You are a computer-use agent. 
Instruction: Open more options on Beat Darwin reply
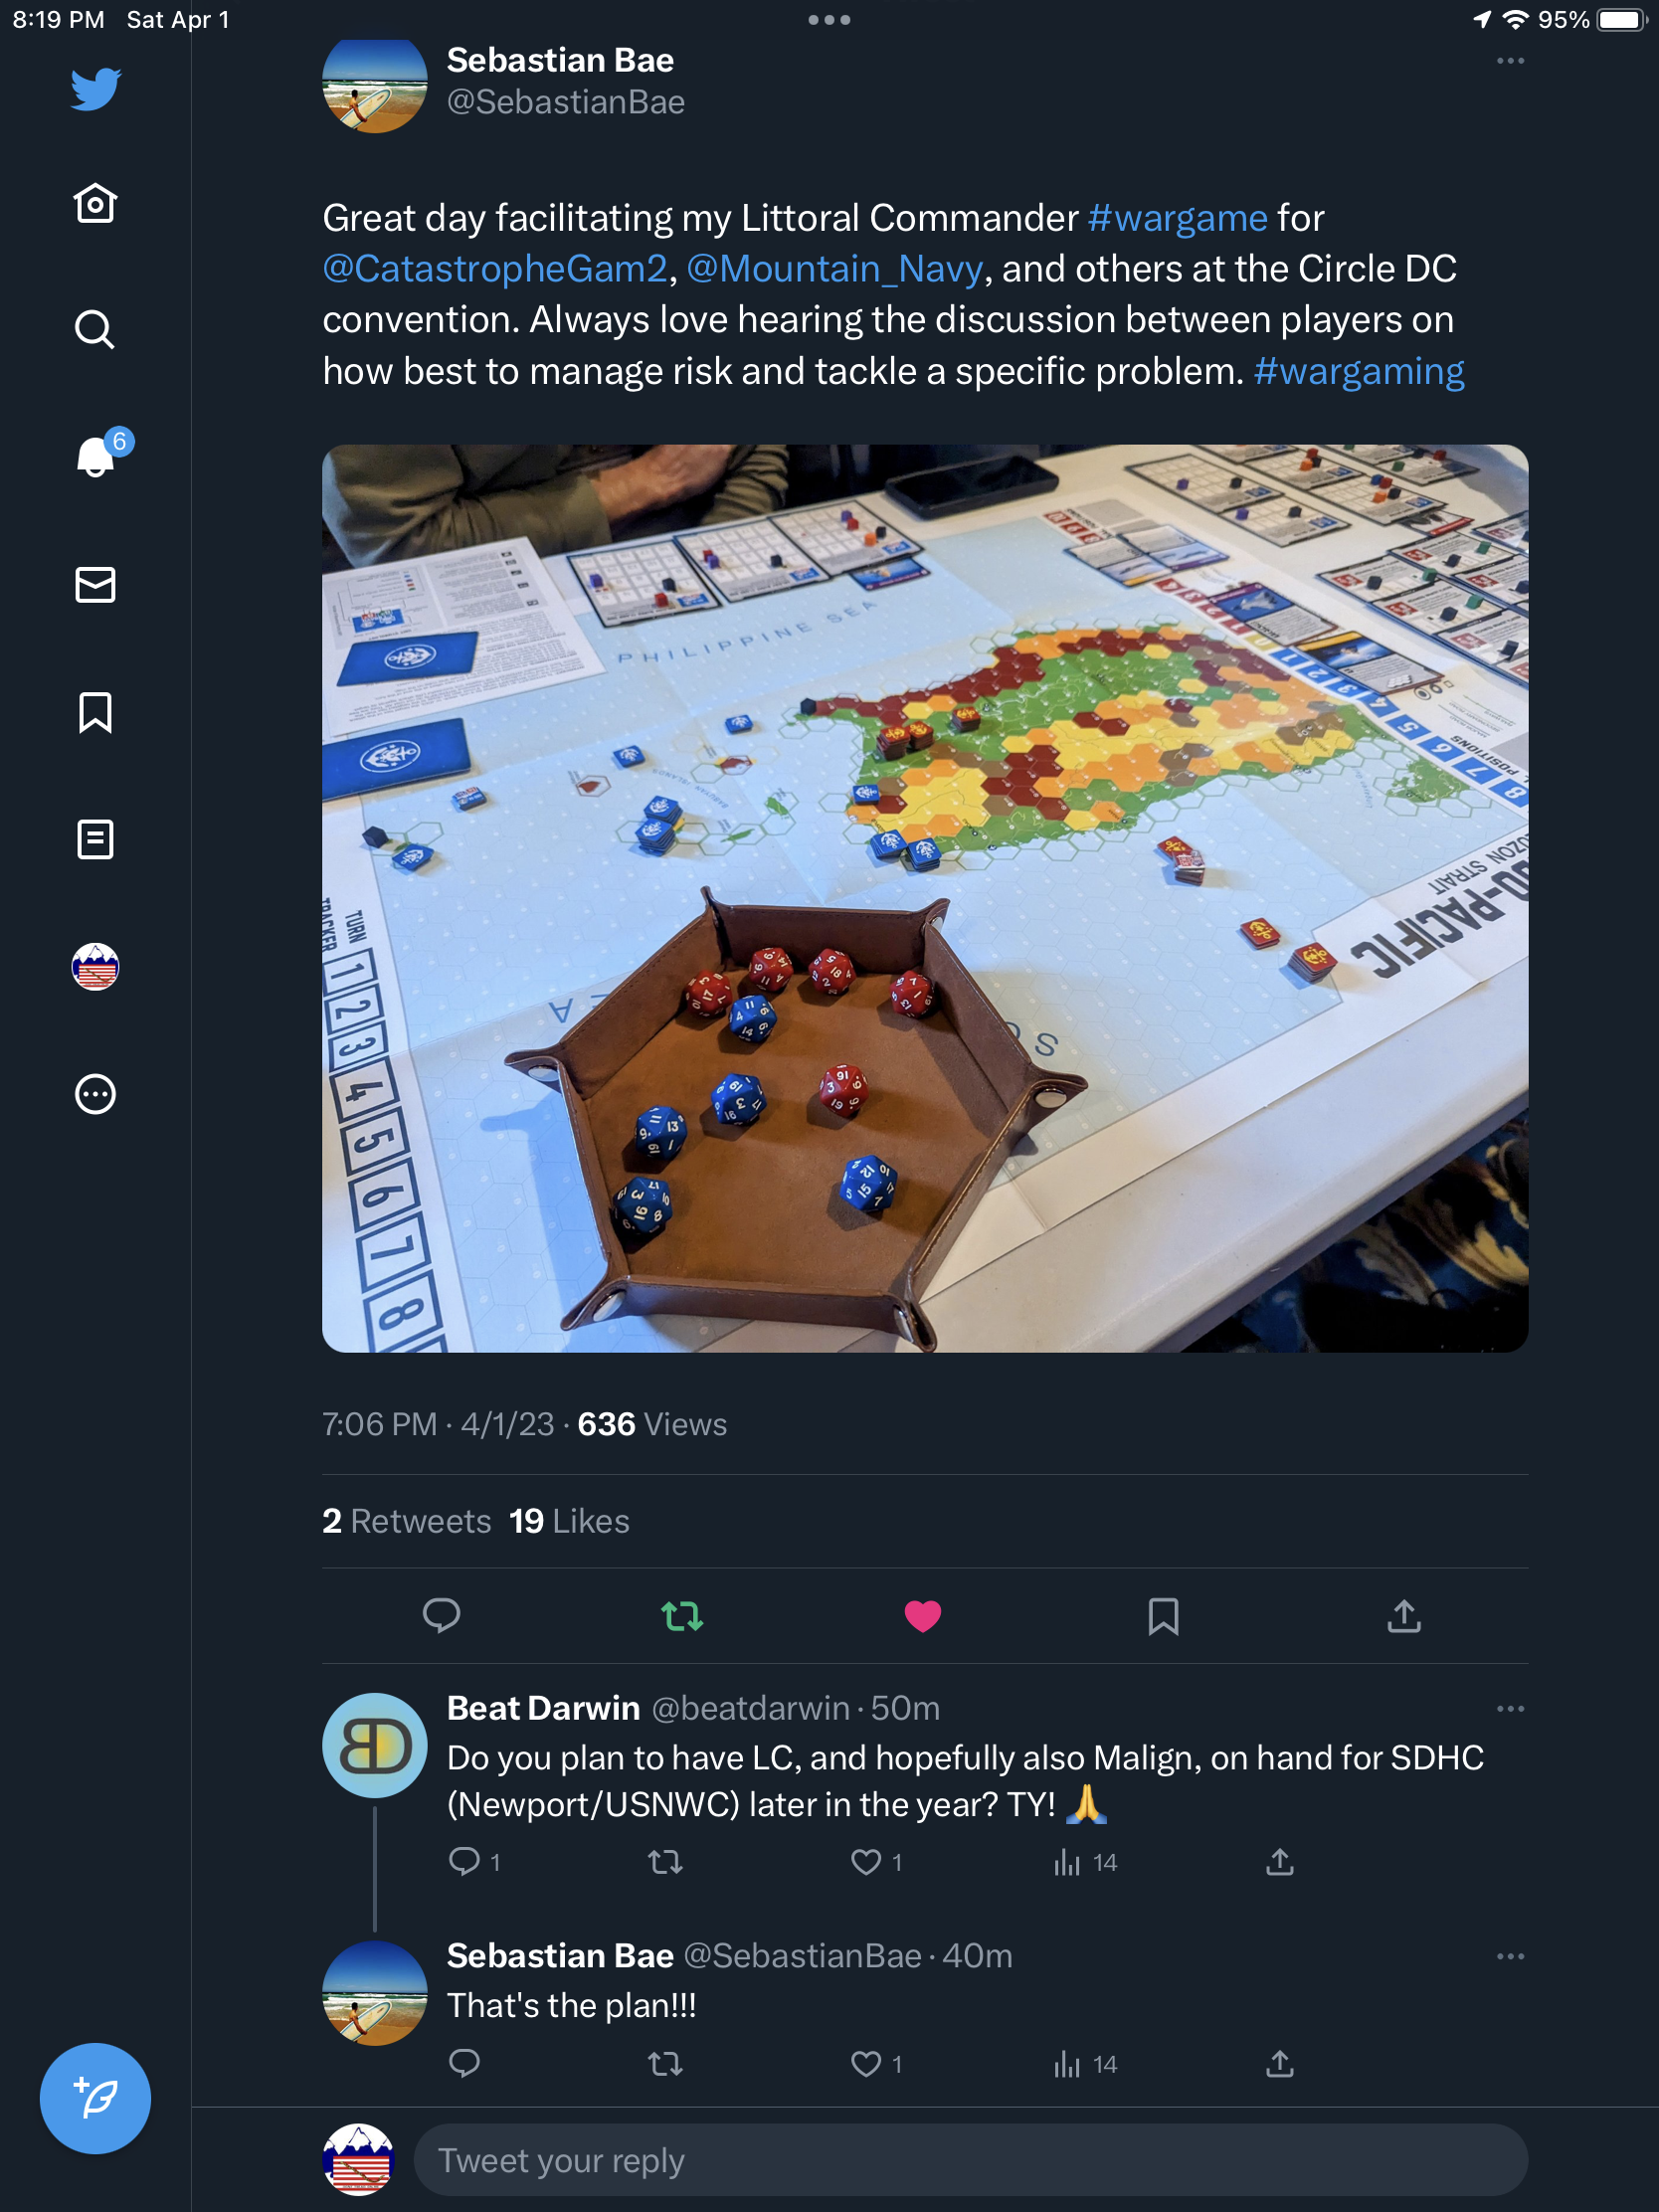1510,1709
